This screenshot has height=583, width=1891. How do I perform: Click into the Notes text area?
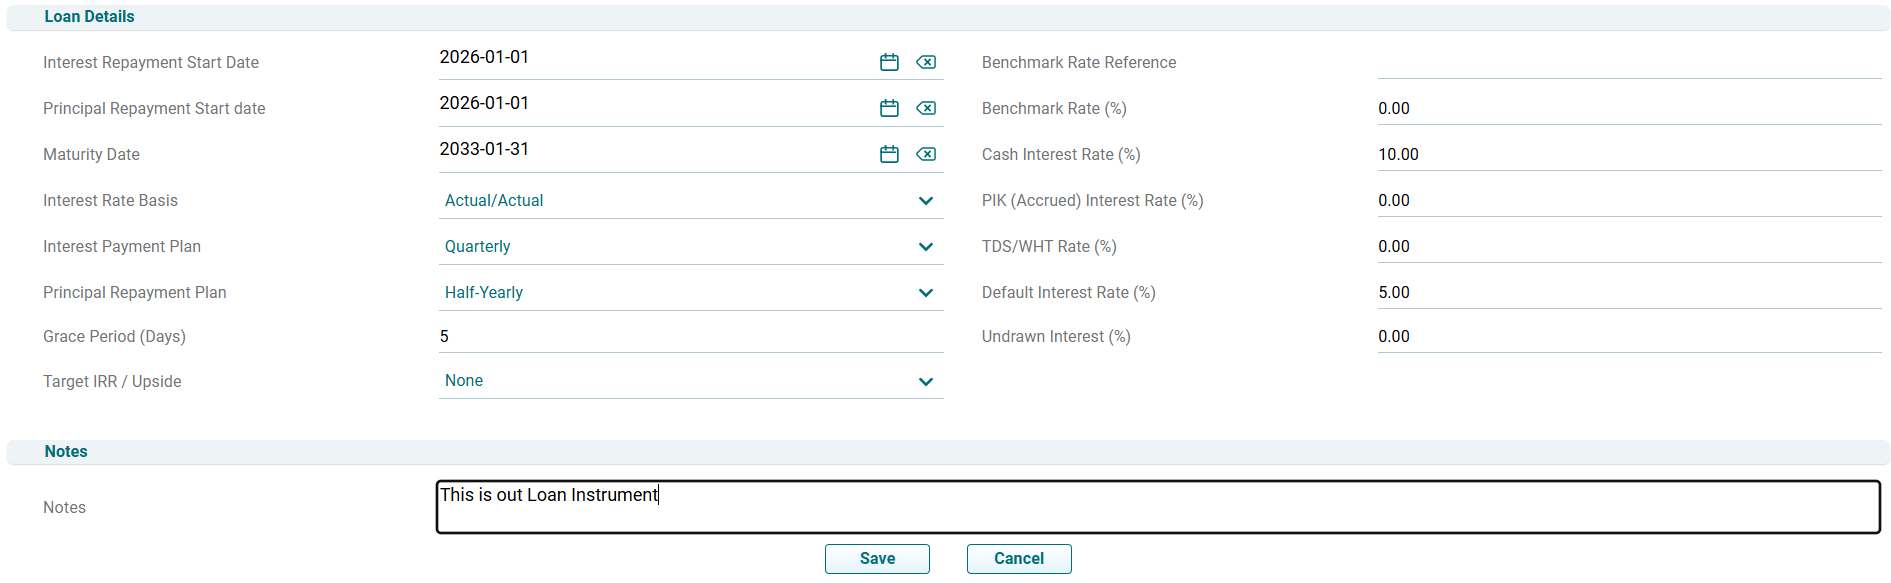pyautogui.click(x=1157, y=507)
